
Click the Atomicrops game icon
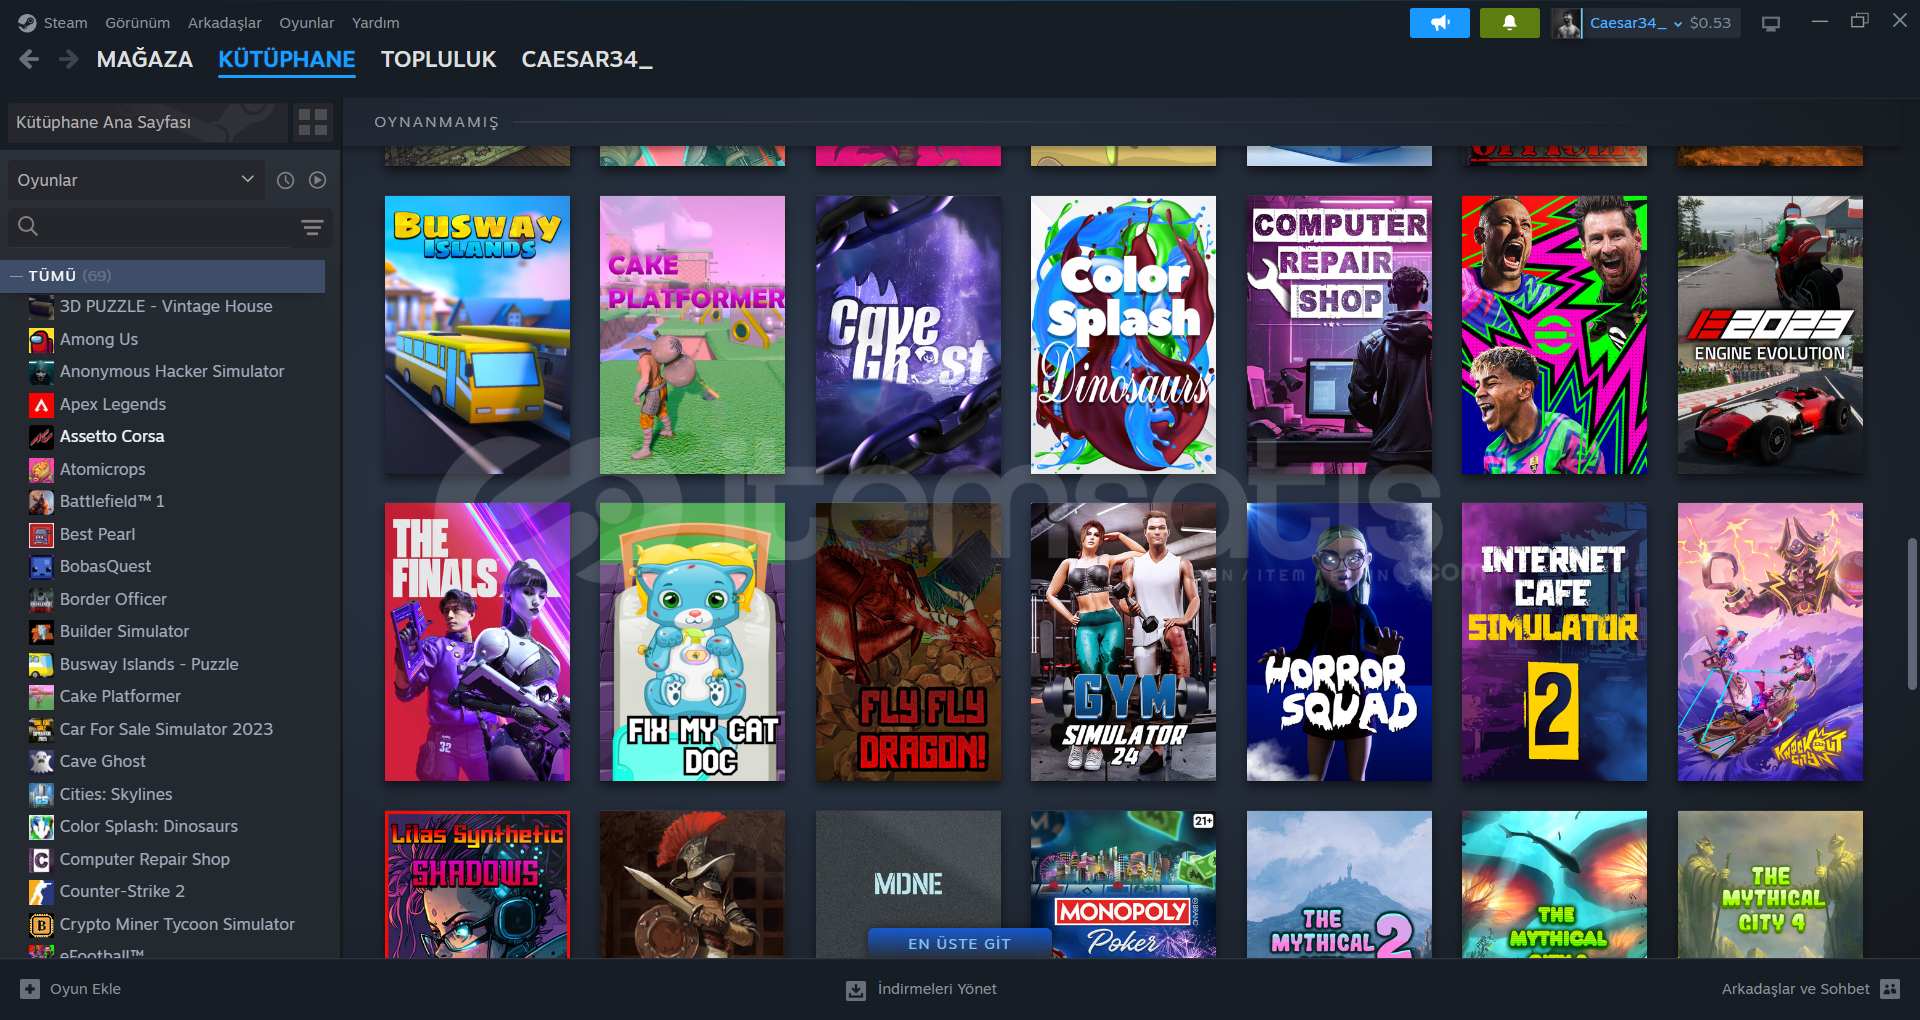point(41,470)
